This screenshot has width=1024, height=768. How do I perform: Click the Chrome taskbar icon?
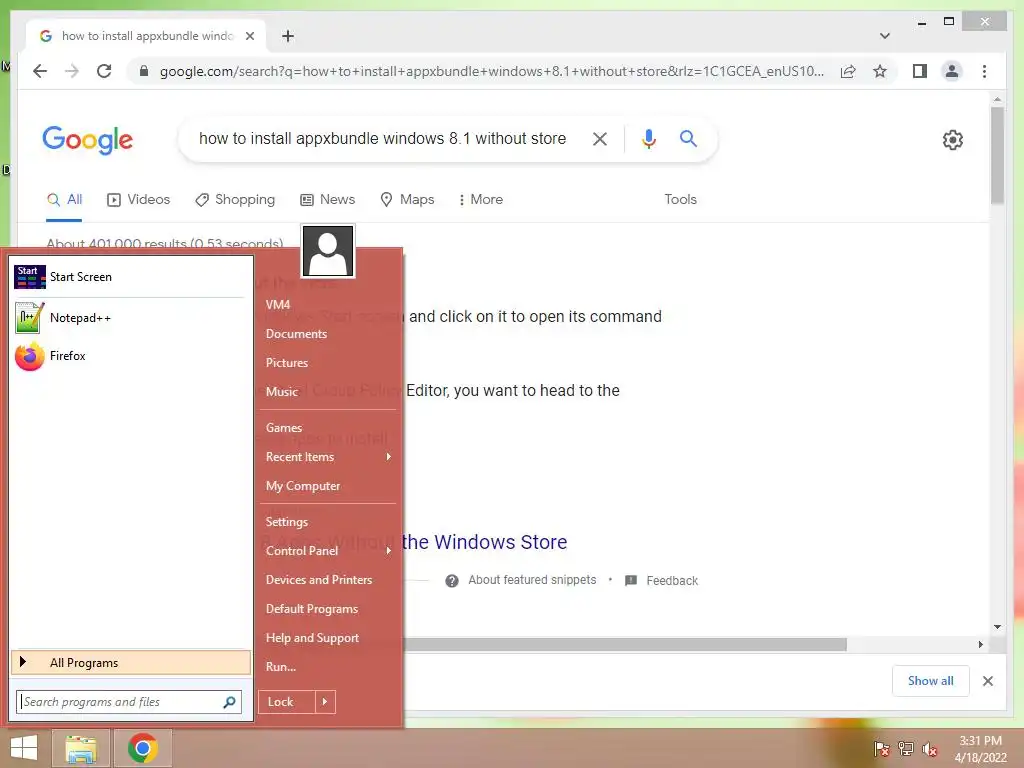point(142,748)
